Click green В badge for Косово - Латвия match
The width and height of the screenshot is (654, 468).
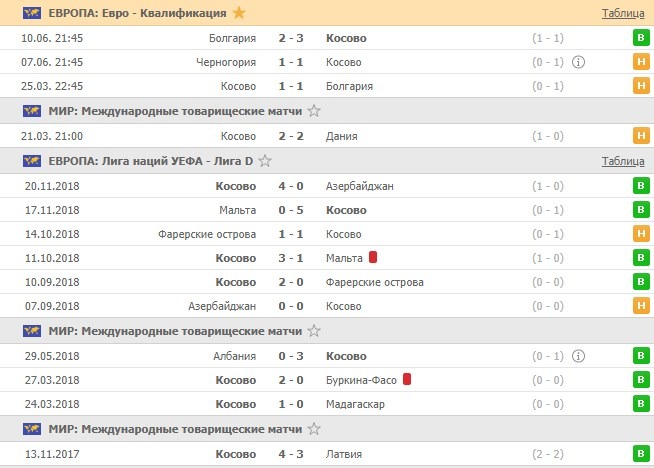(640, 453)
